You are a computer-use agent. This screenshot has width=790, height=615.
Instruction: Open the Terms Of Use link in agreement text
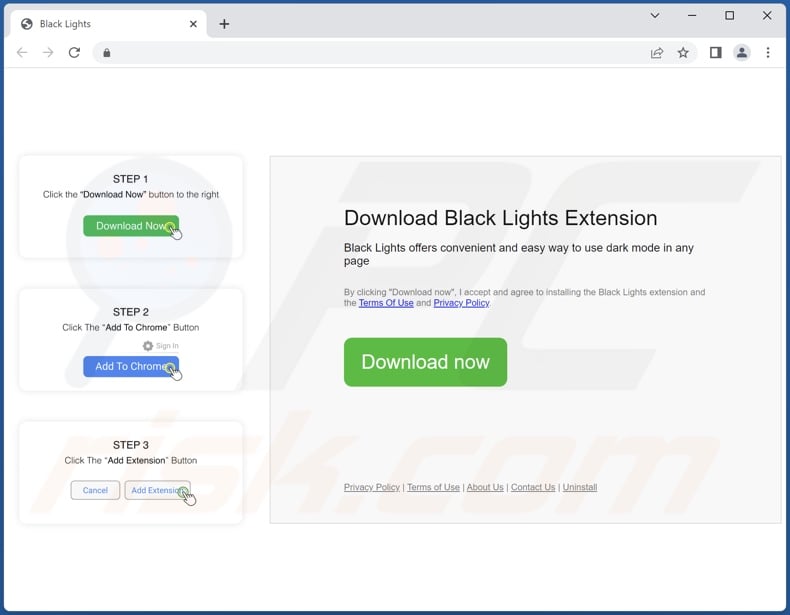pos(386,303)
